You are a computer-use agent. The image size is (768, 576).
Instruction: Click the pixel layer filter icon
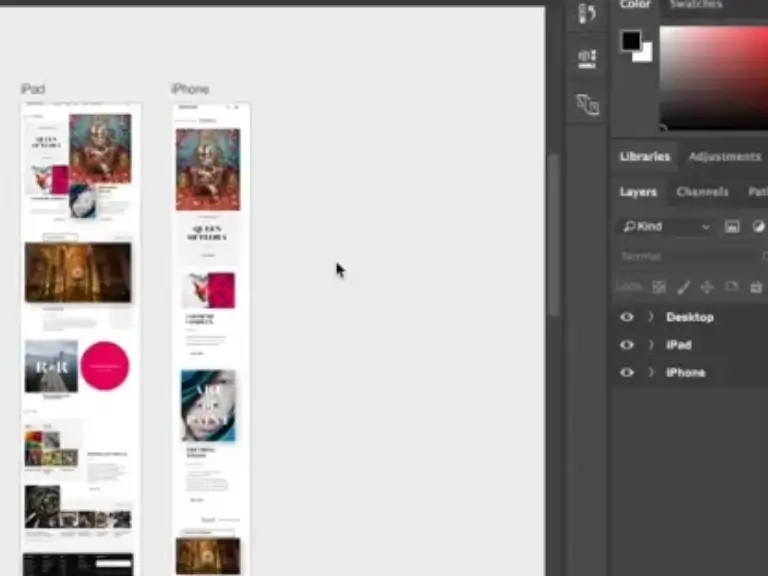(732, 227)
